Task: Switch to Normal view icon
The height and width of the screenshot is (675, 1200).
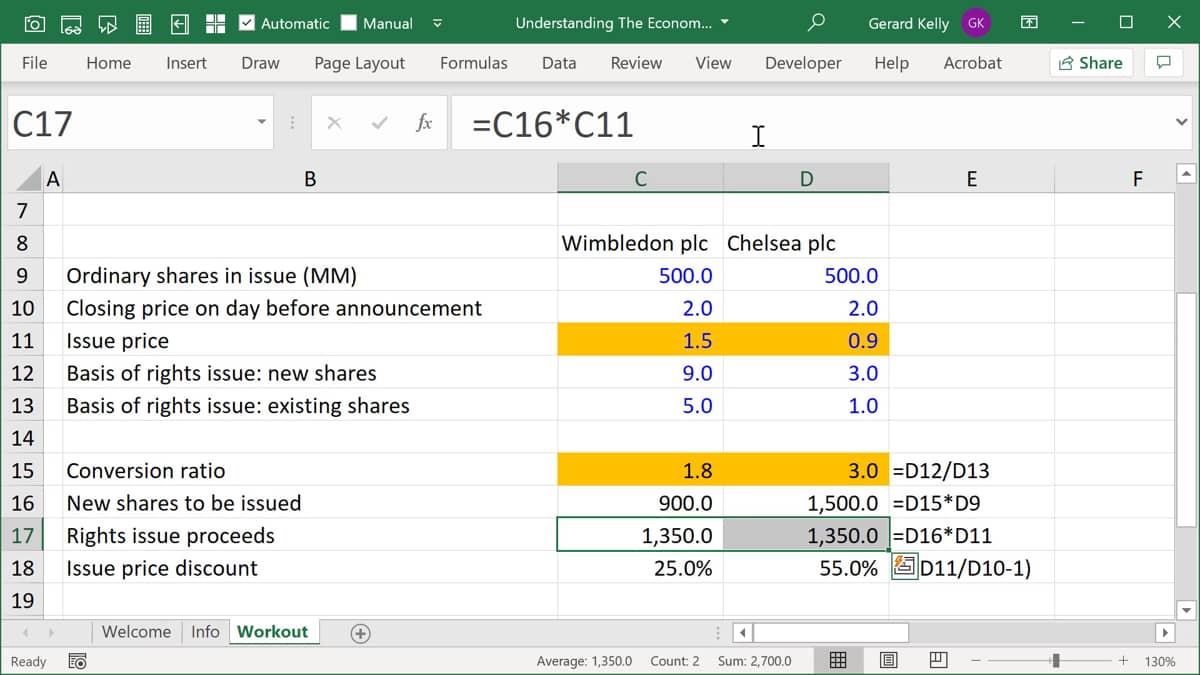Action: coord(839,660)
